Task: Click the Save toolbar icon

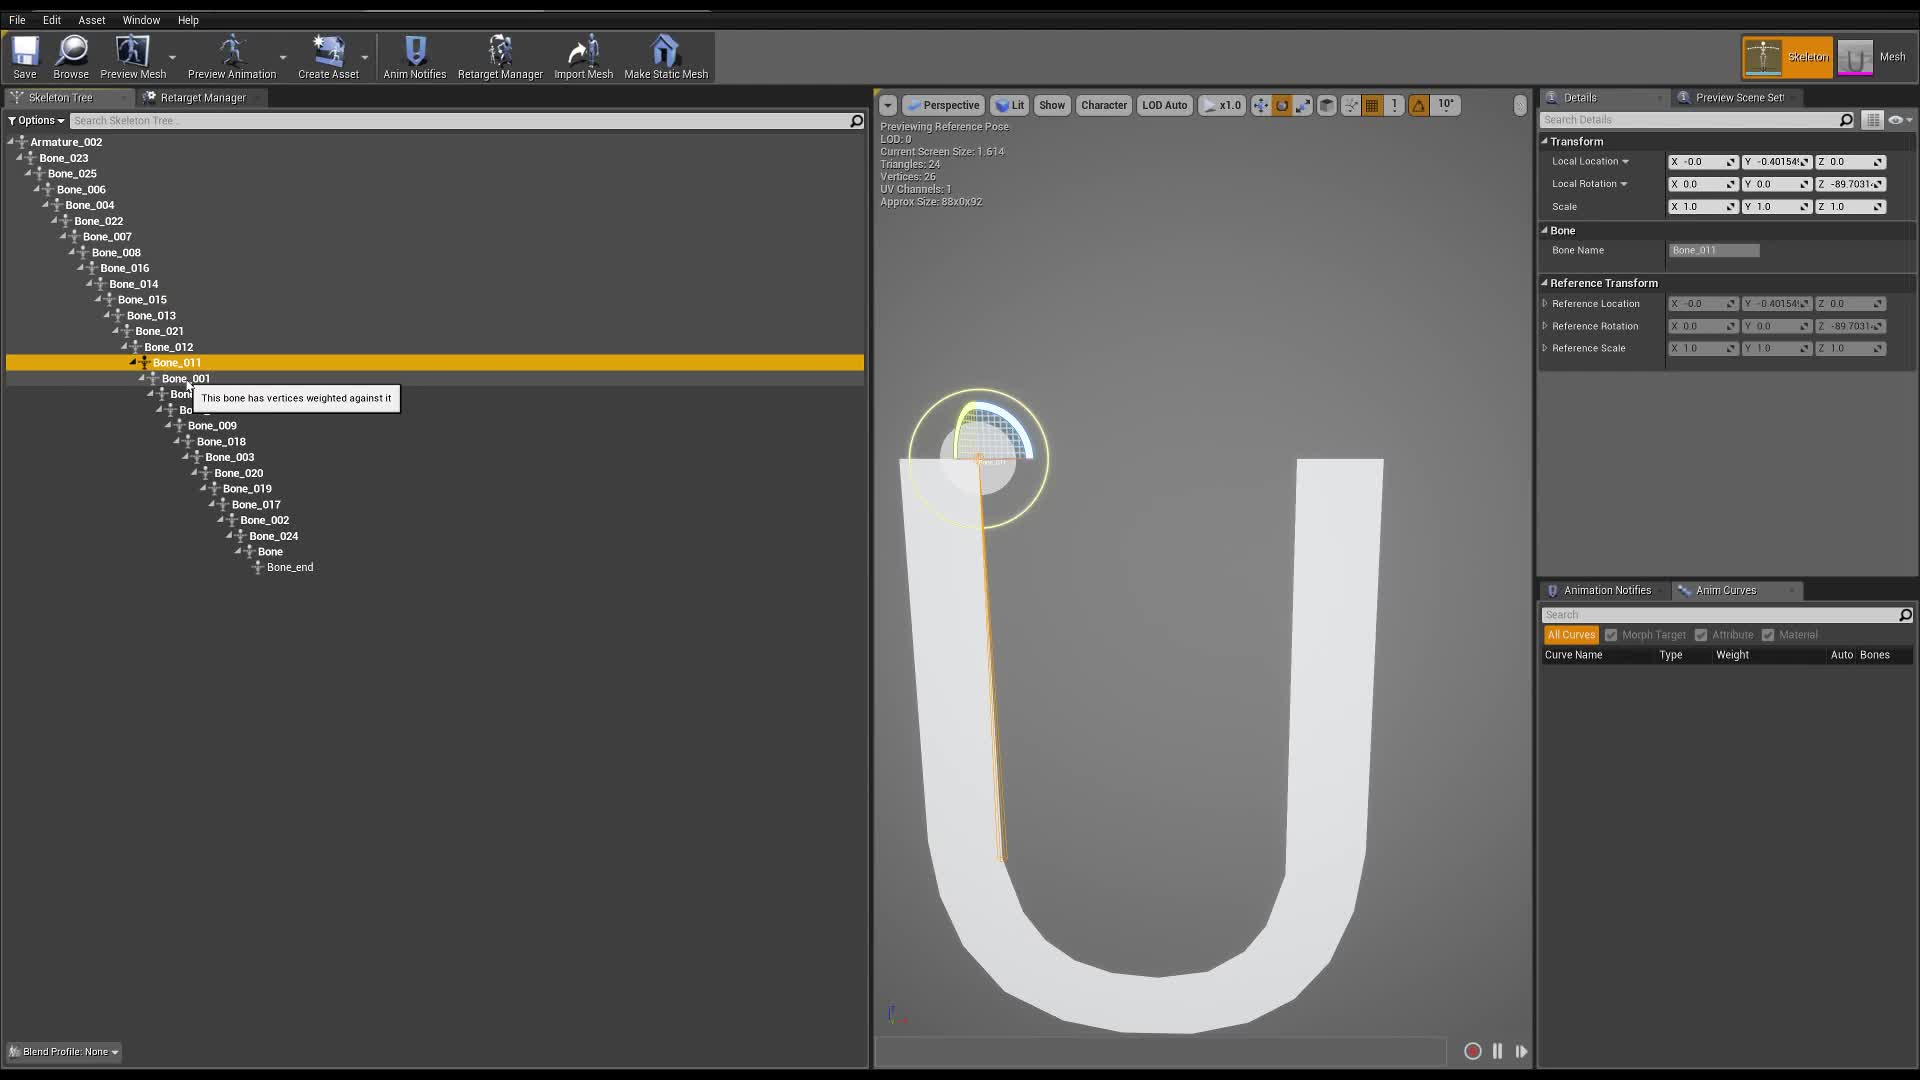Action: 25,57
